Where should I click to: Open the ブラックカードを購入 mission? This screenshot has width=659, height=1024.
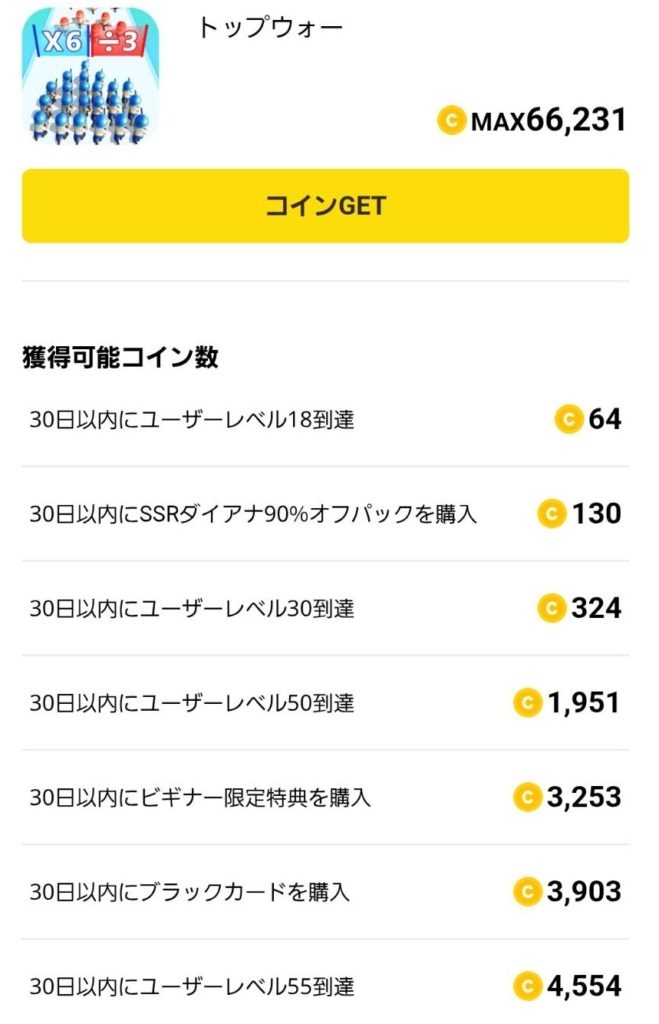pyautogui.click(x=190, y=892)
